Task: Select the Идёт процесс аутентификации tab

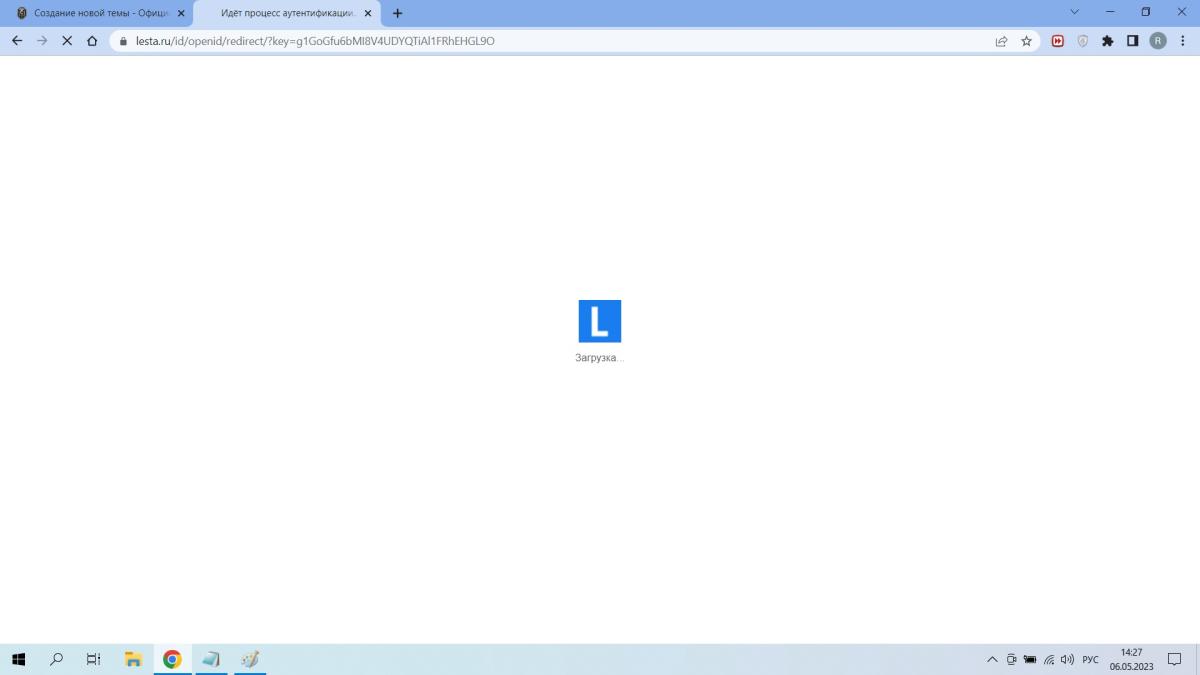Action: 285,13
